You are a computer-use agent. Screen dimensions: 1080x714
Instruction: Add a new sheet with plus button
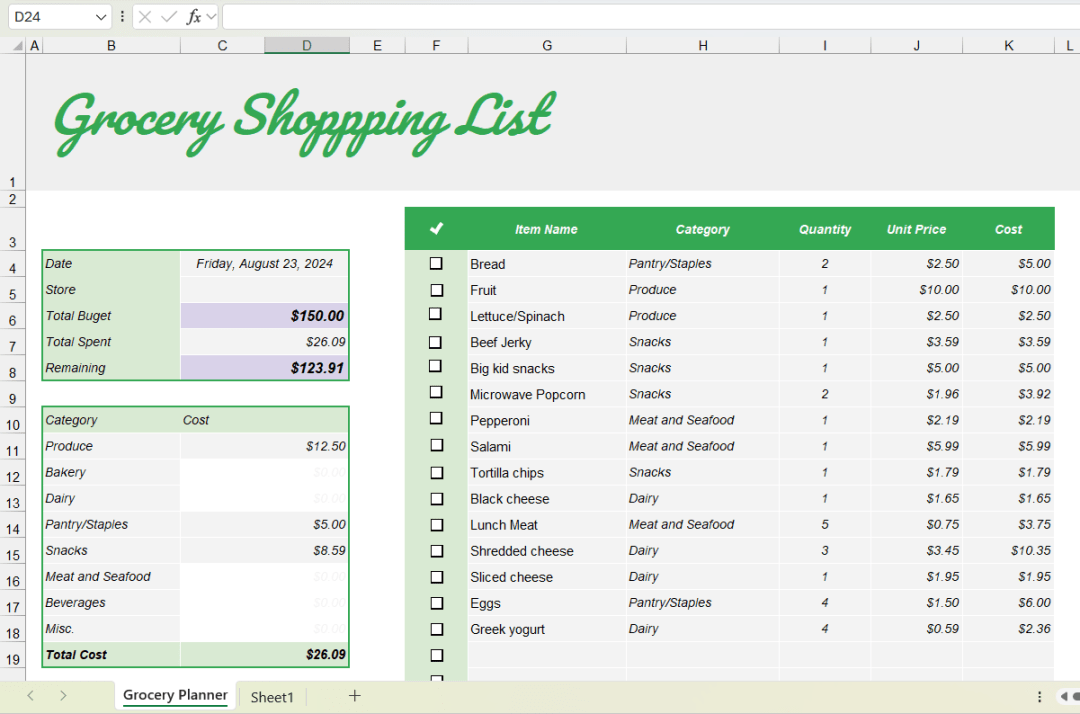355,696
